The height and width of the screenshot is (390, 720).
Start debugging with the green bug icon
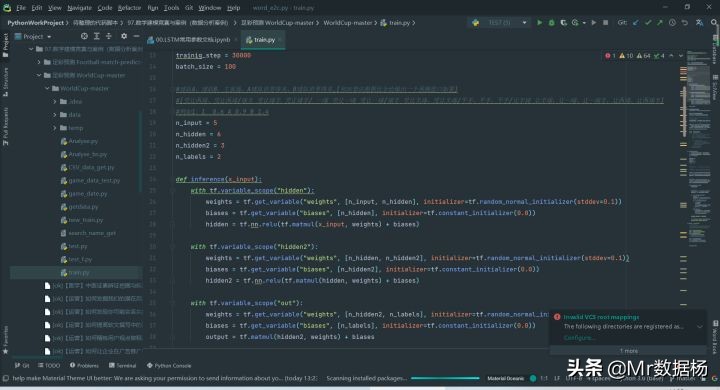click(551, 23)
